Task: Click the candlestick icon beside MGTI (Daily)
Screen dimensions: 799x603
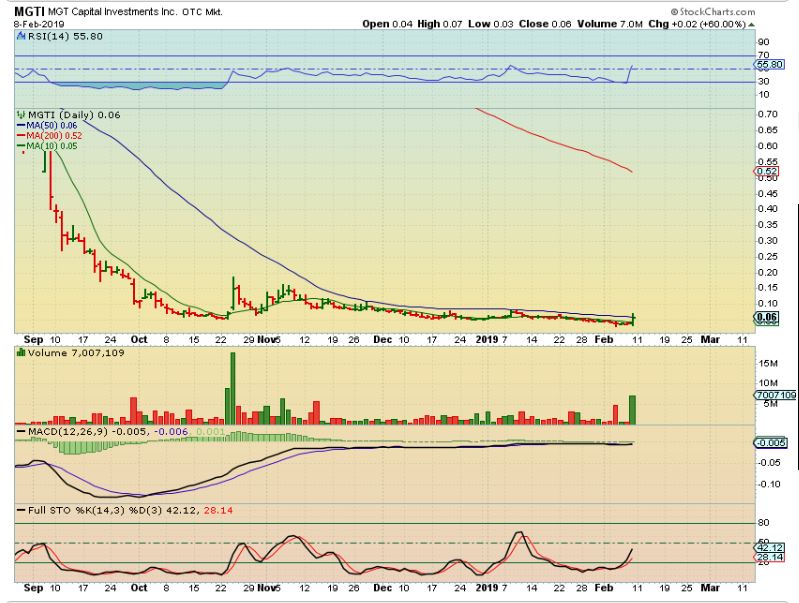Action: [21, 115]
